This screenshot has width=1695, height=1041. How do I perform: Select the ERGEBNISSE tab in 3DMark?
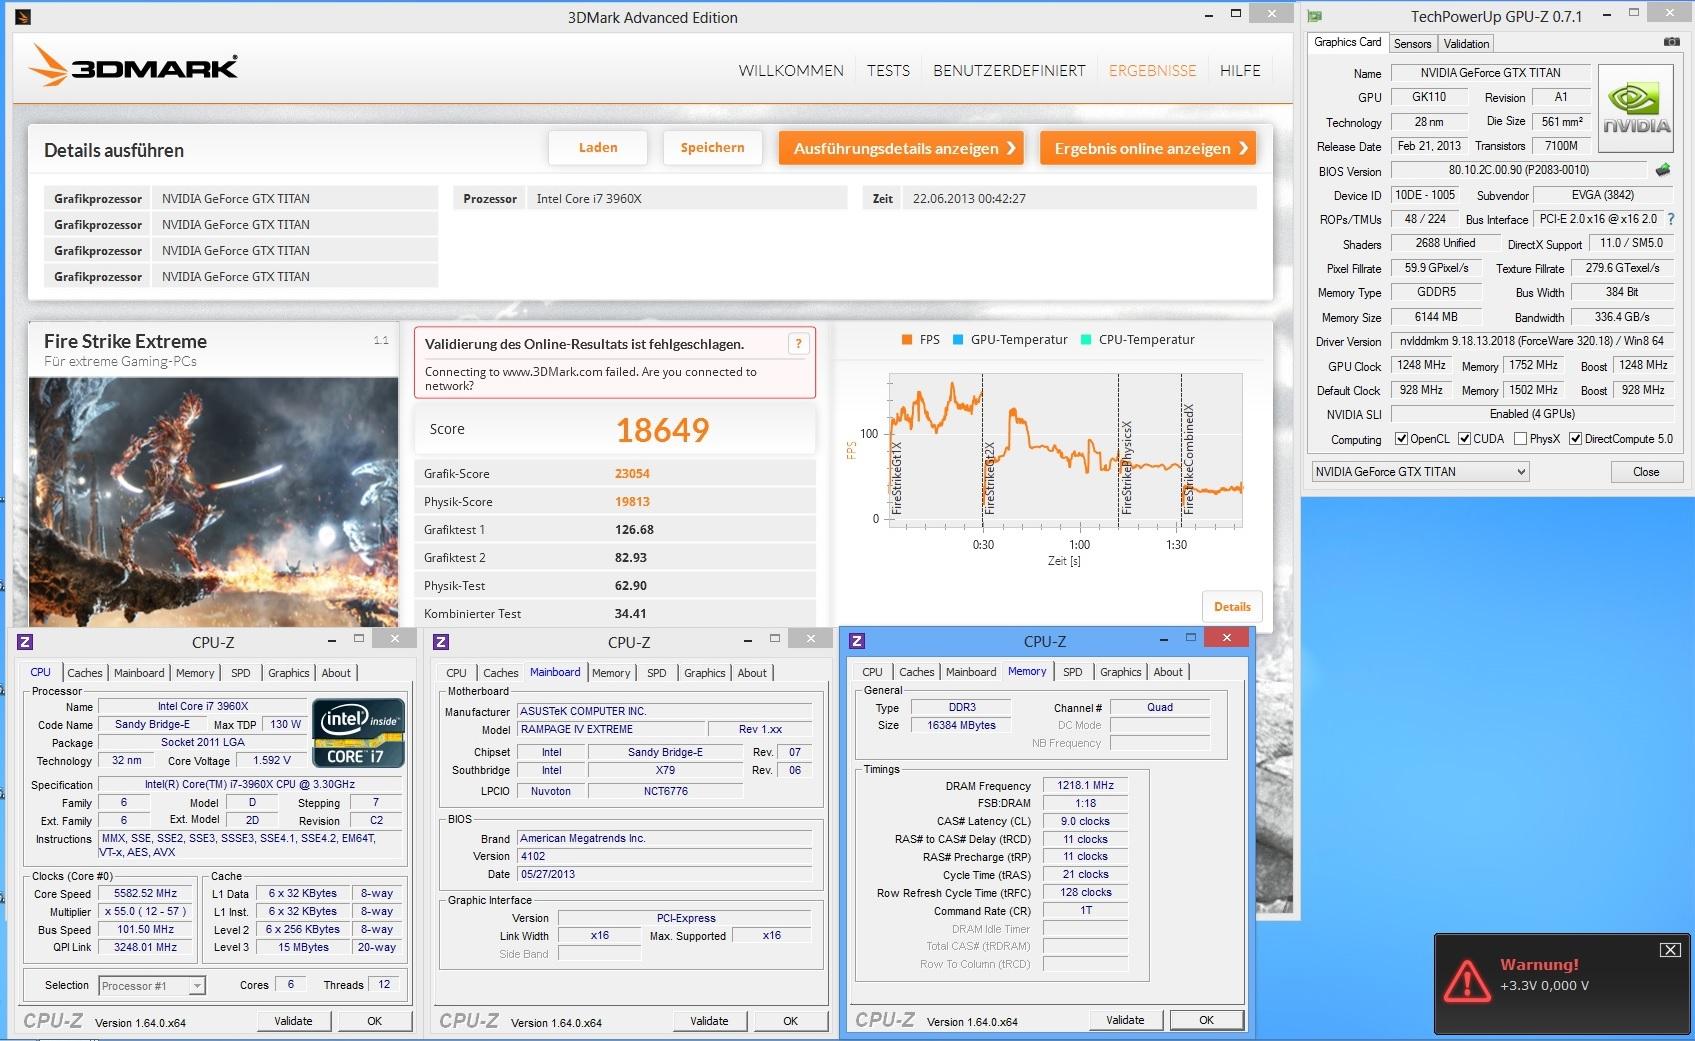click(1152, 71)
